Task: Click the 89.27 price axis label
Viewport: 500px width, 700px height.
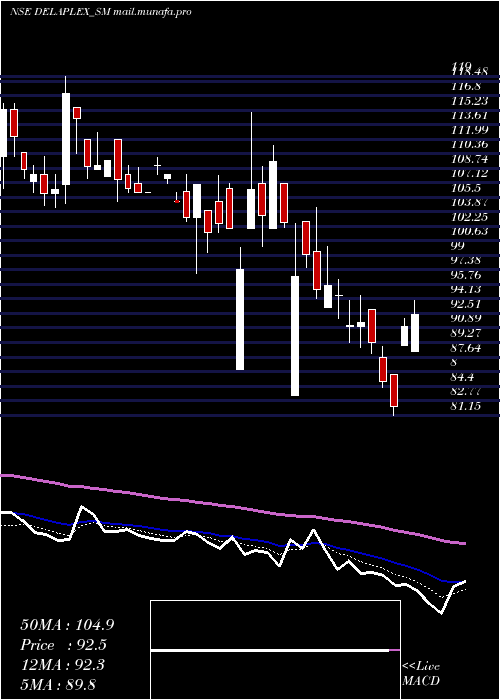Action: (x=467, y=333)
